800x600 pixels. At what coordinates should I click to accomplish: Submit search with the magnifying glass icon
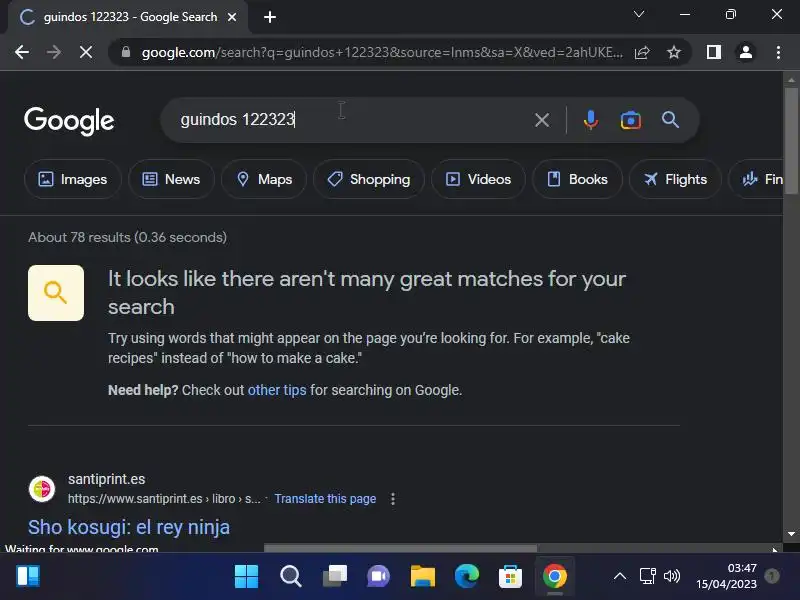670,120
